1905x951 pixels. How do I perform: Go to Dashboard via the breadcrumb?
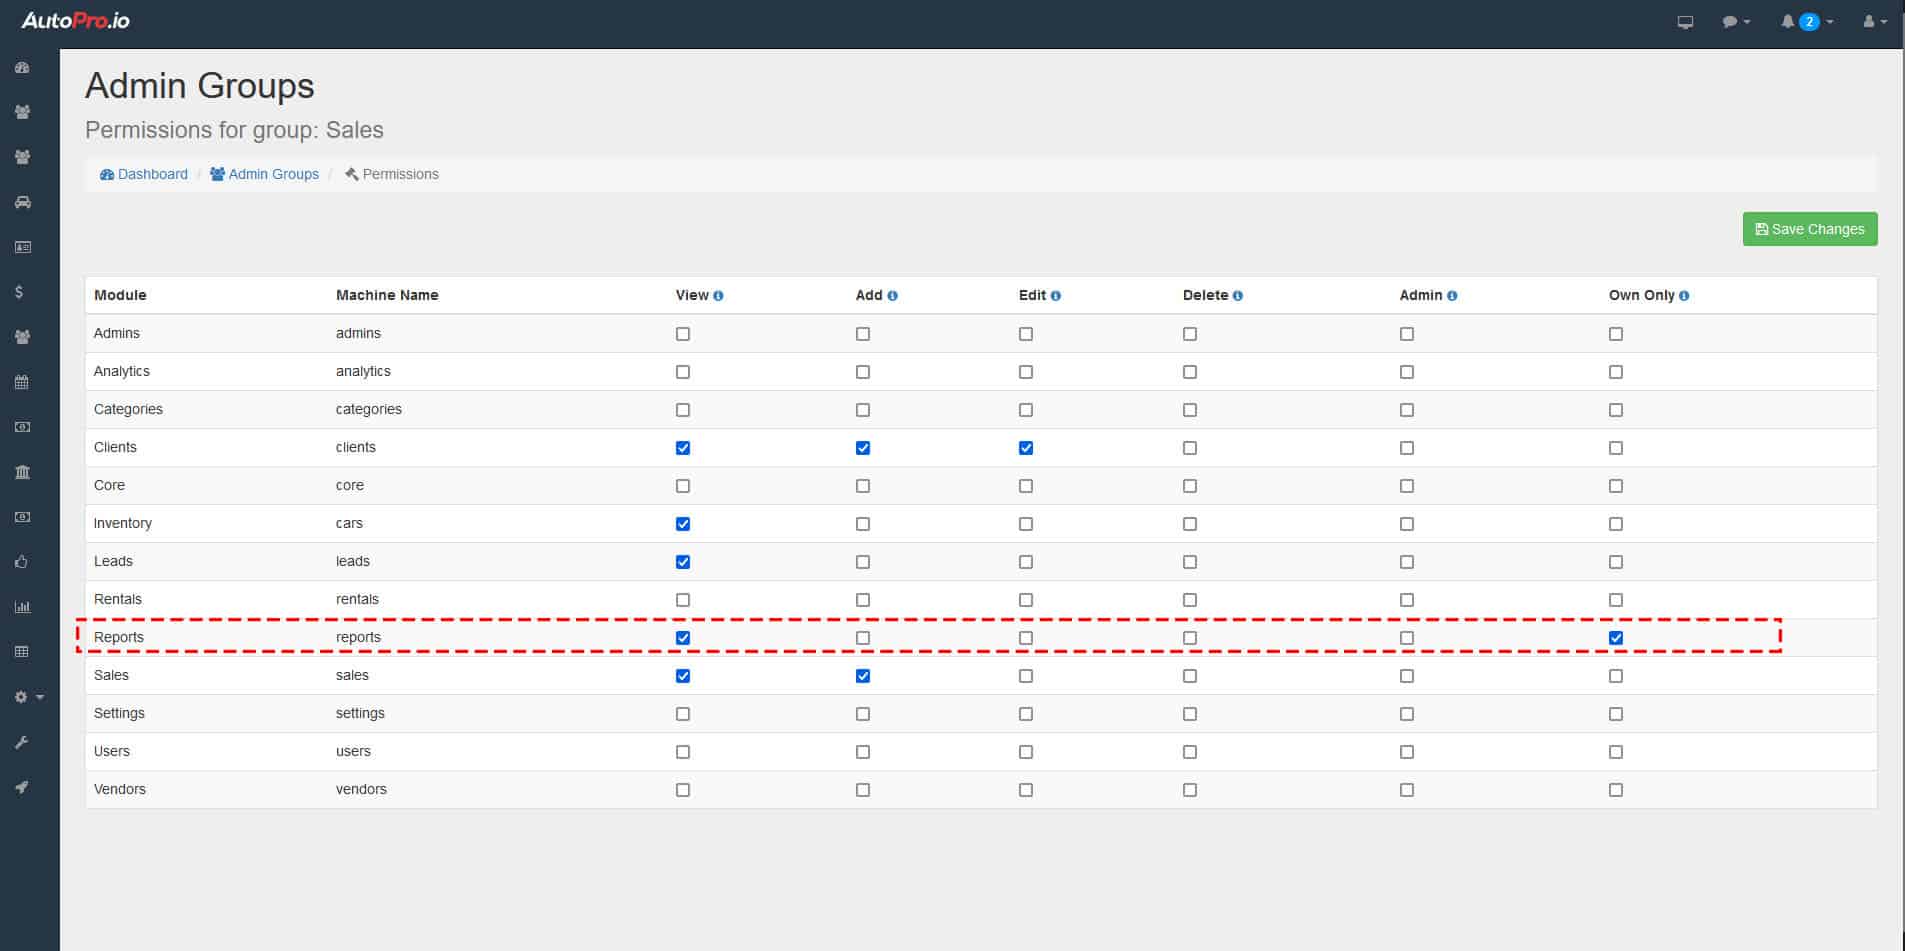144,174
